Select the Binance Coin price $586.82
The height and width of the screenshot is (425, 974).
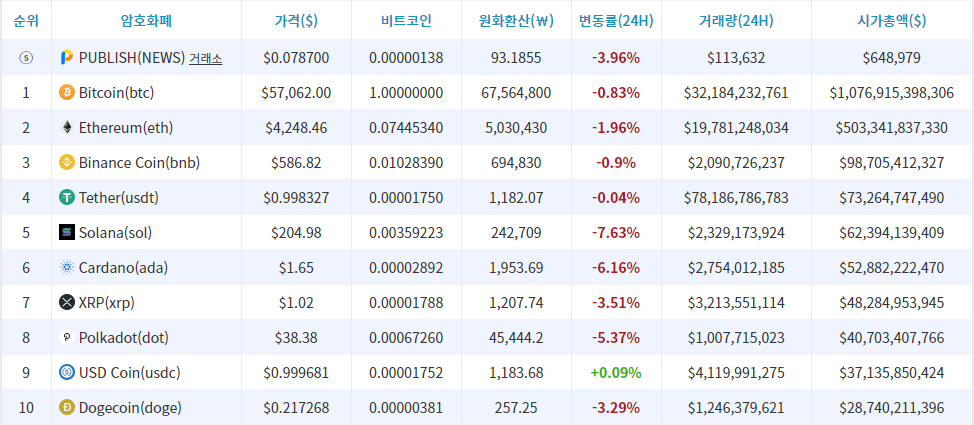296,163
